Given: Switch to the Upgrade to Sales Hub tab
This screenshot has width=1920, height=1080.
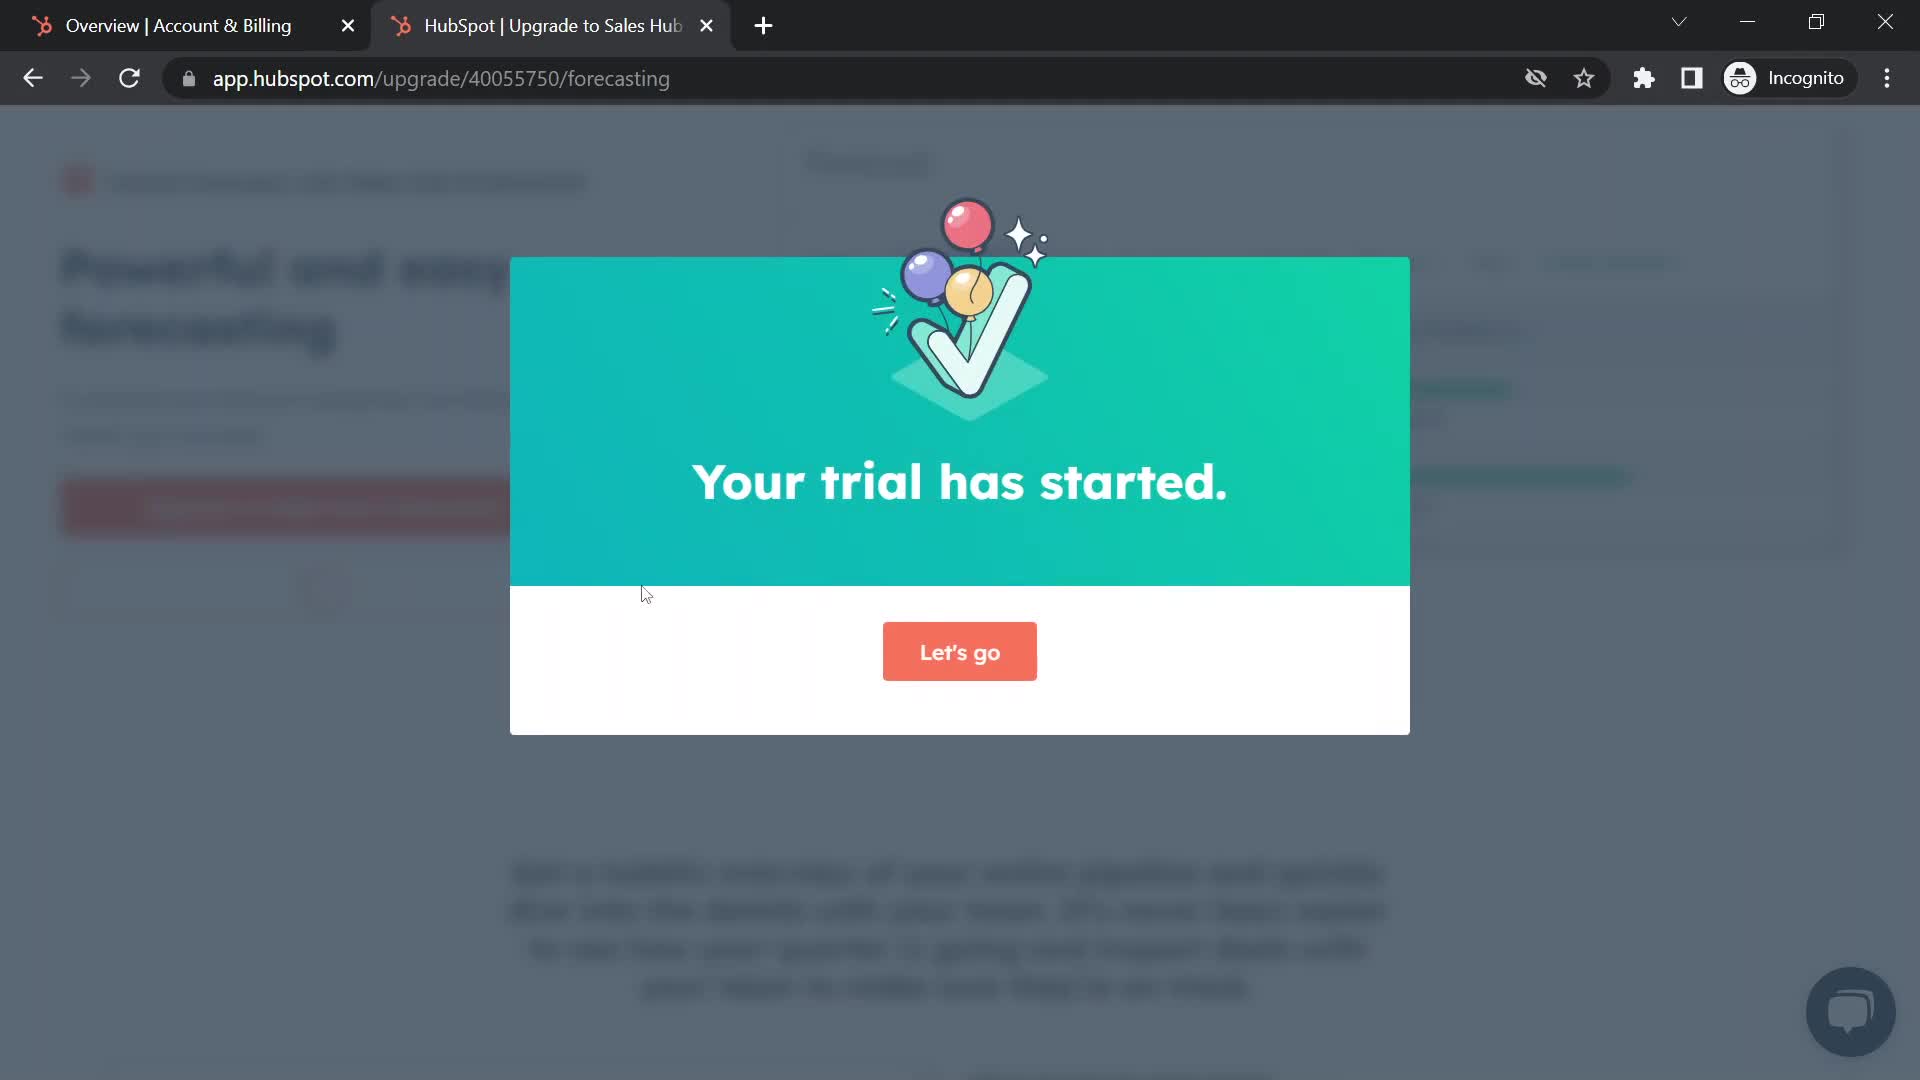Looking at the screenshot, I should coord(550,26).
